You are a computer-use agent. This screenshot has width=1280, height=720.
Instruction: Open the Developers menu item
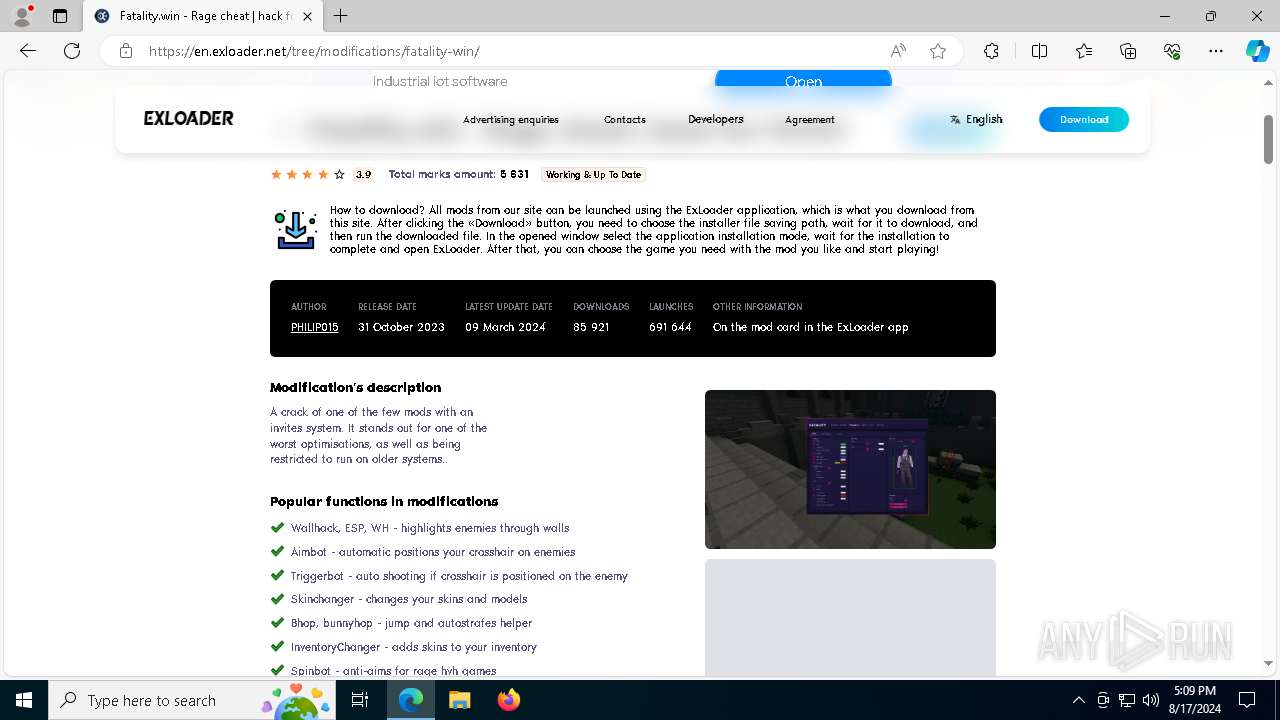716,119
